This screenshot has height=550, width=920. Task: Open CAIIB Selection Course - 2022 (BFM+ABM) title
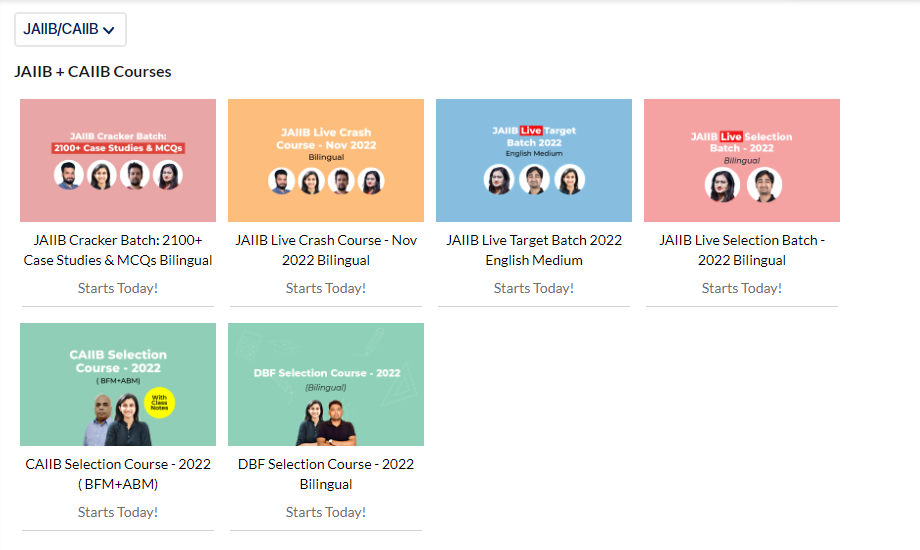pos(118,474)
